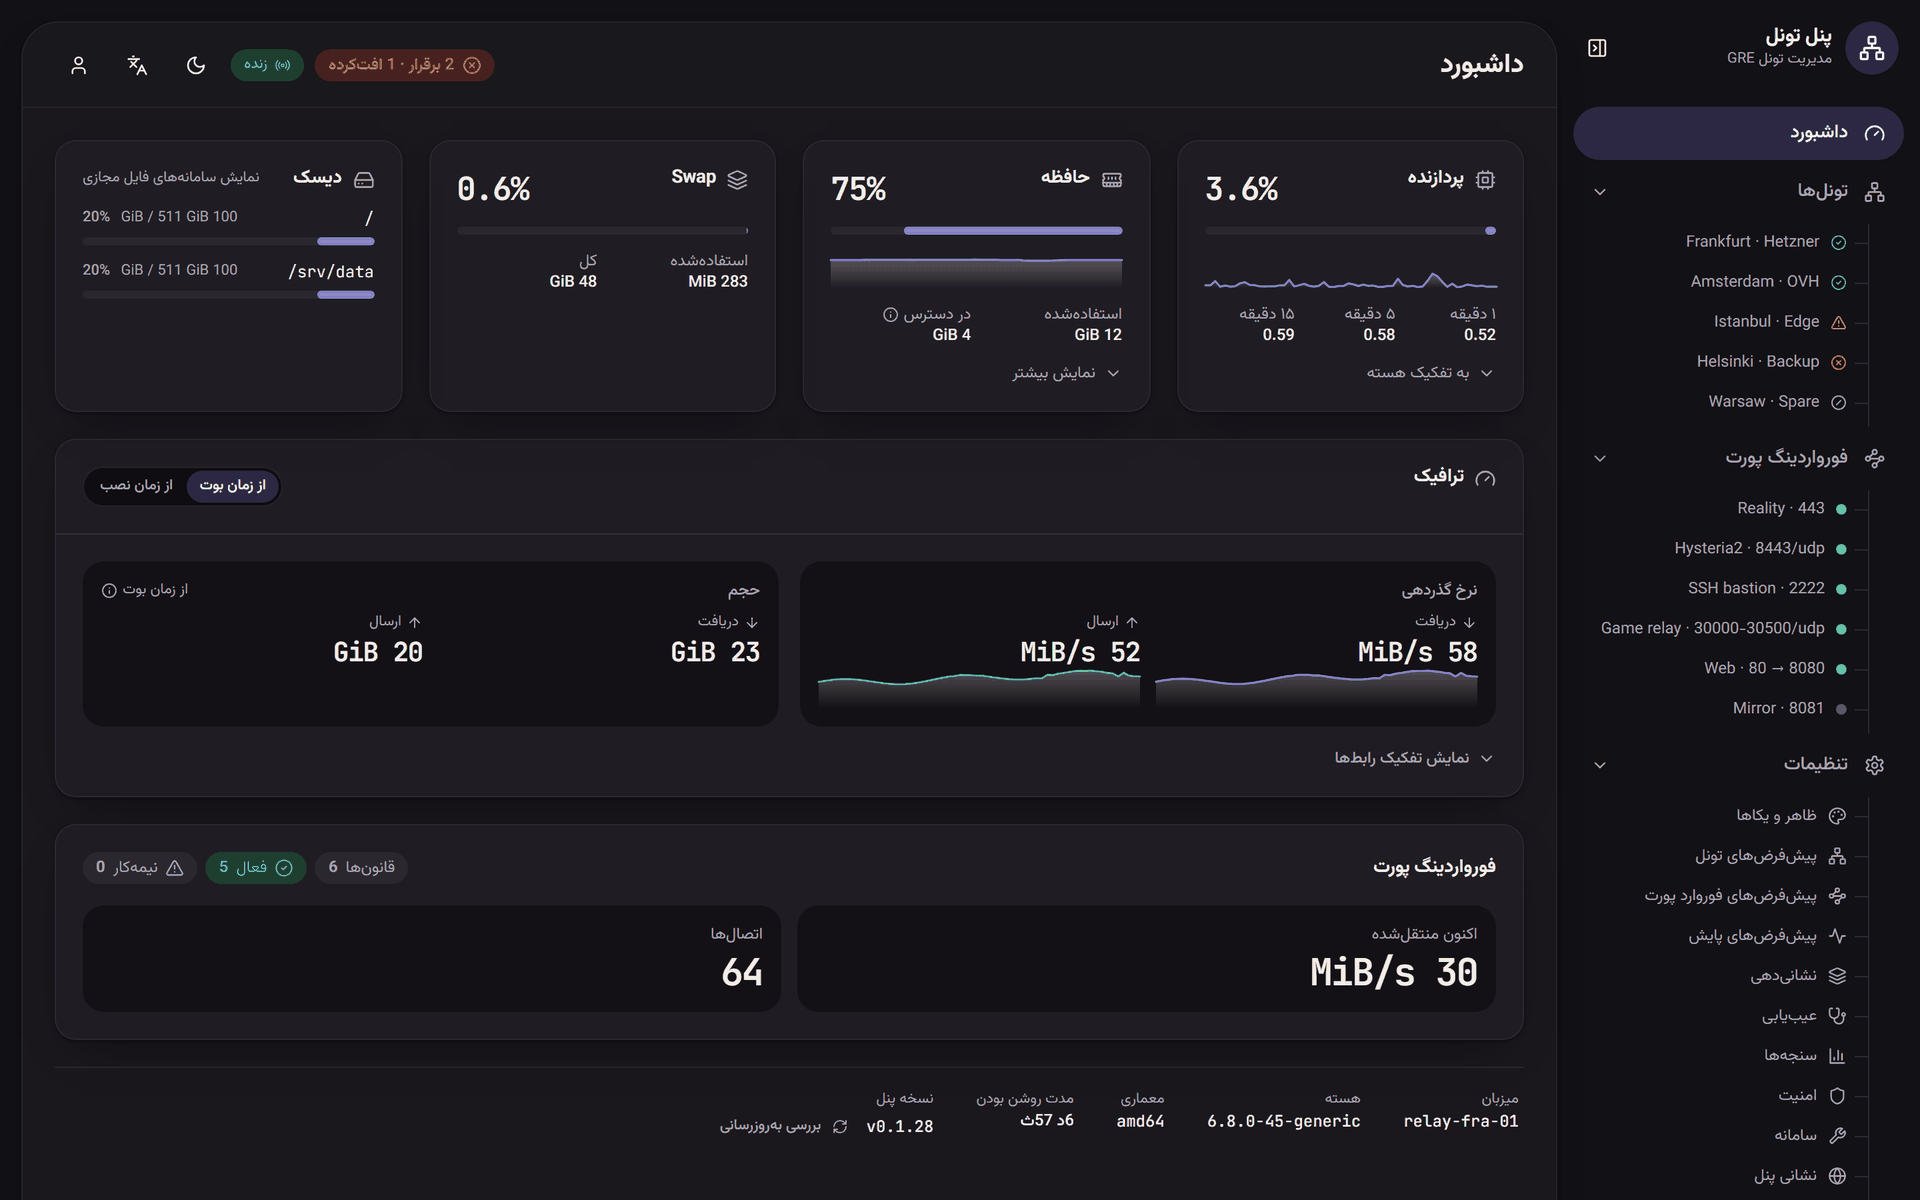This screenshot has height=1200, width=1920.
Task: Open داشبورد in the sidebar
Action: [1738, 133]
